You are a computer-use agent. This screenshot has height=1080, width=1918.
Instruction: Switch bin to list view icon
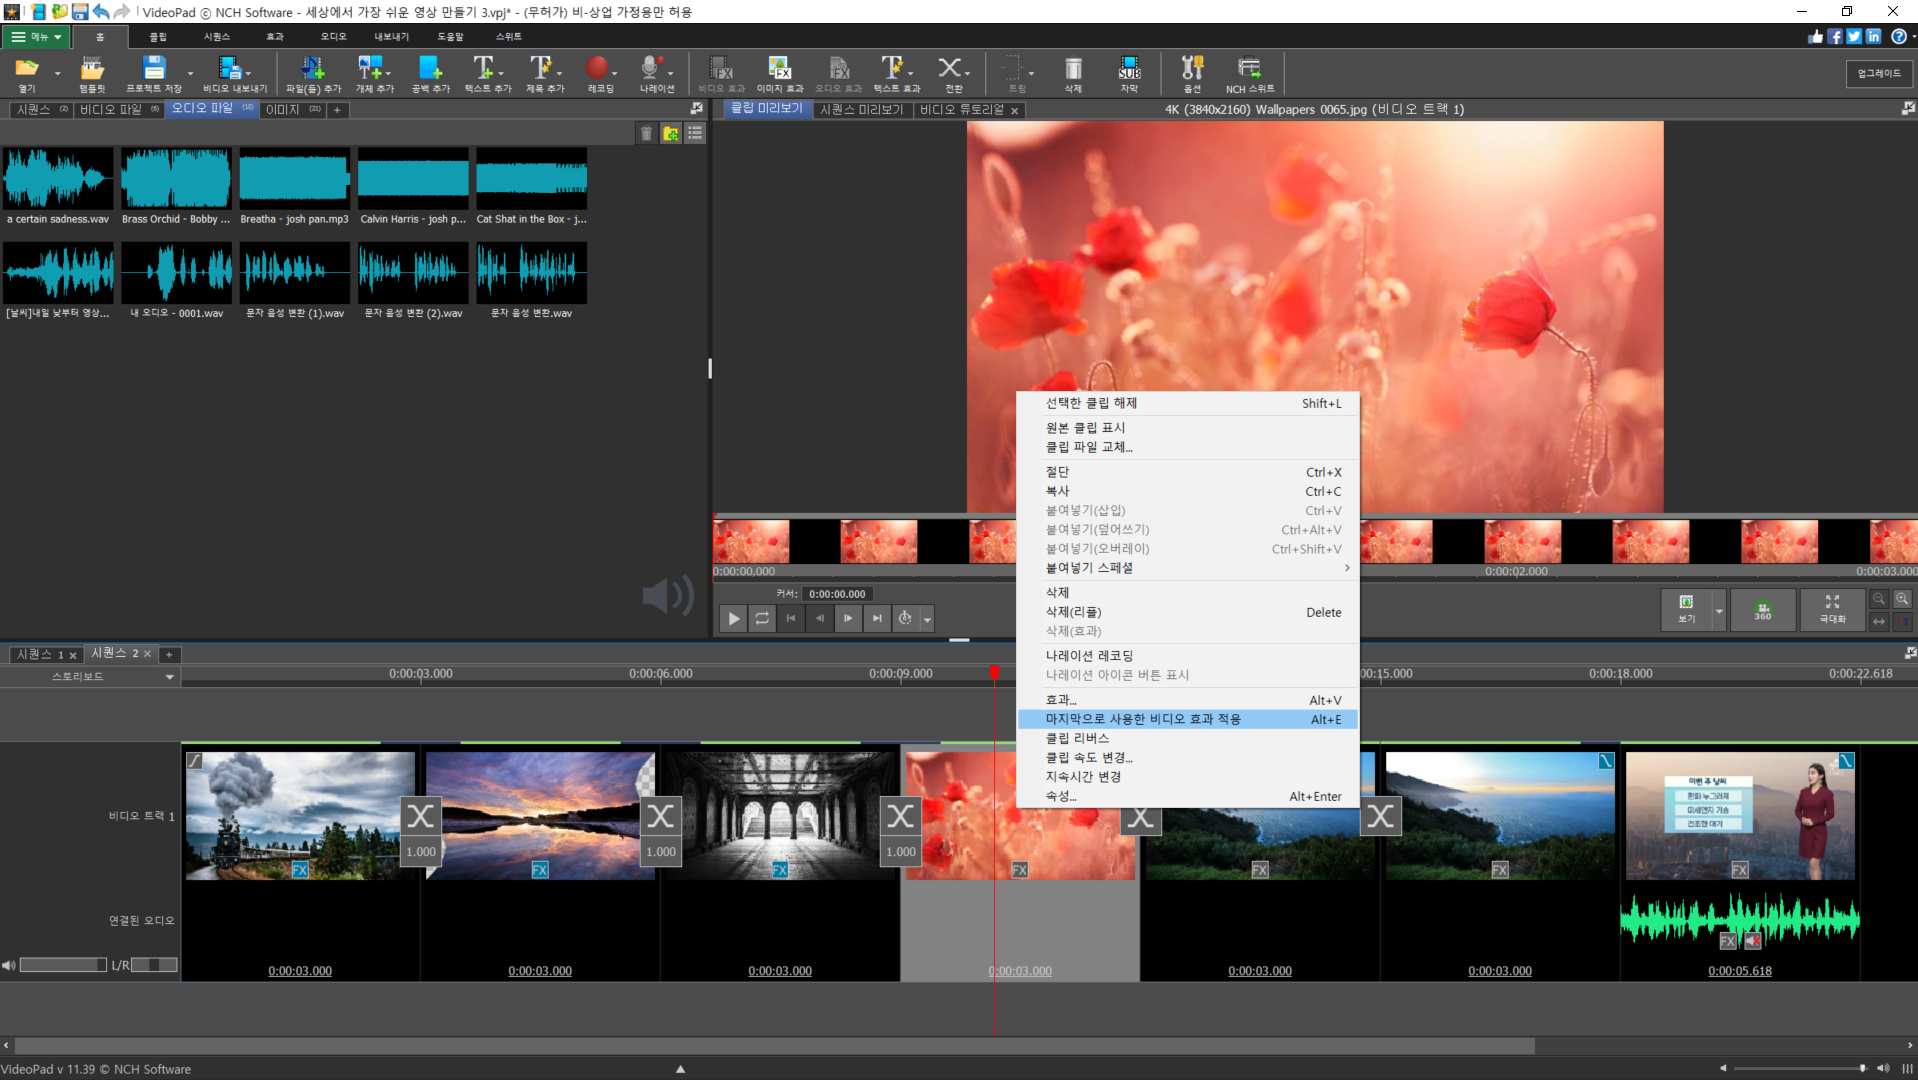point(695,133)
